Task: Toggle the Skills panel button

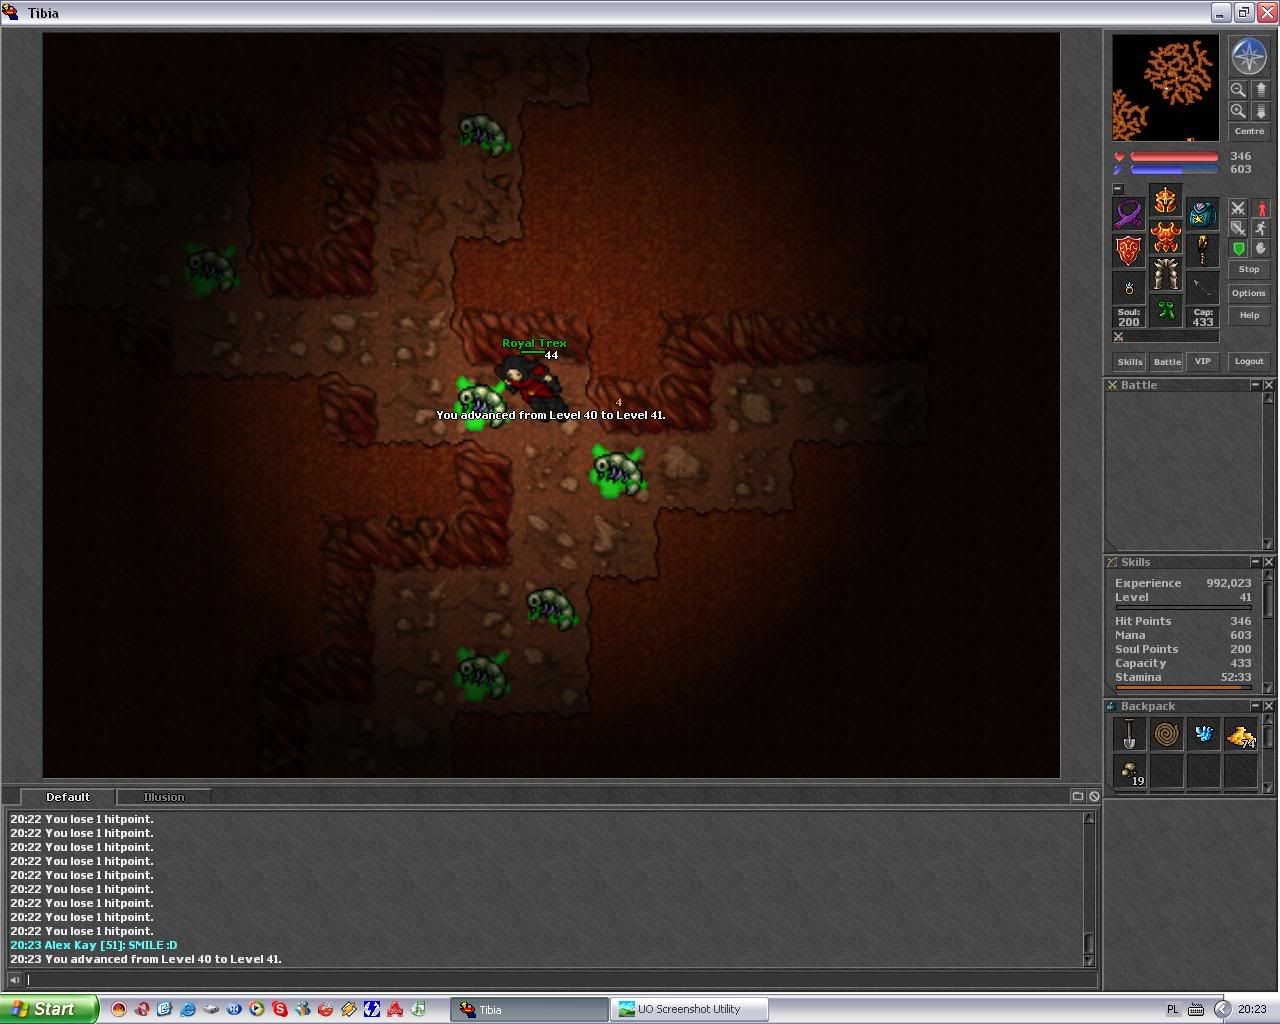Action: [x=1130, y=362]
